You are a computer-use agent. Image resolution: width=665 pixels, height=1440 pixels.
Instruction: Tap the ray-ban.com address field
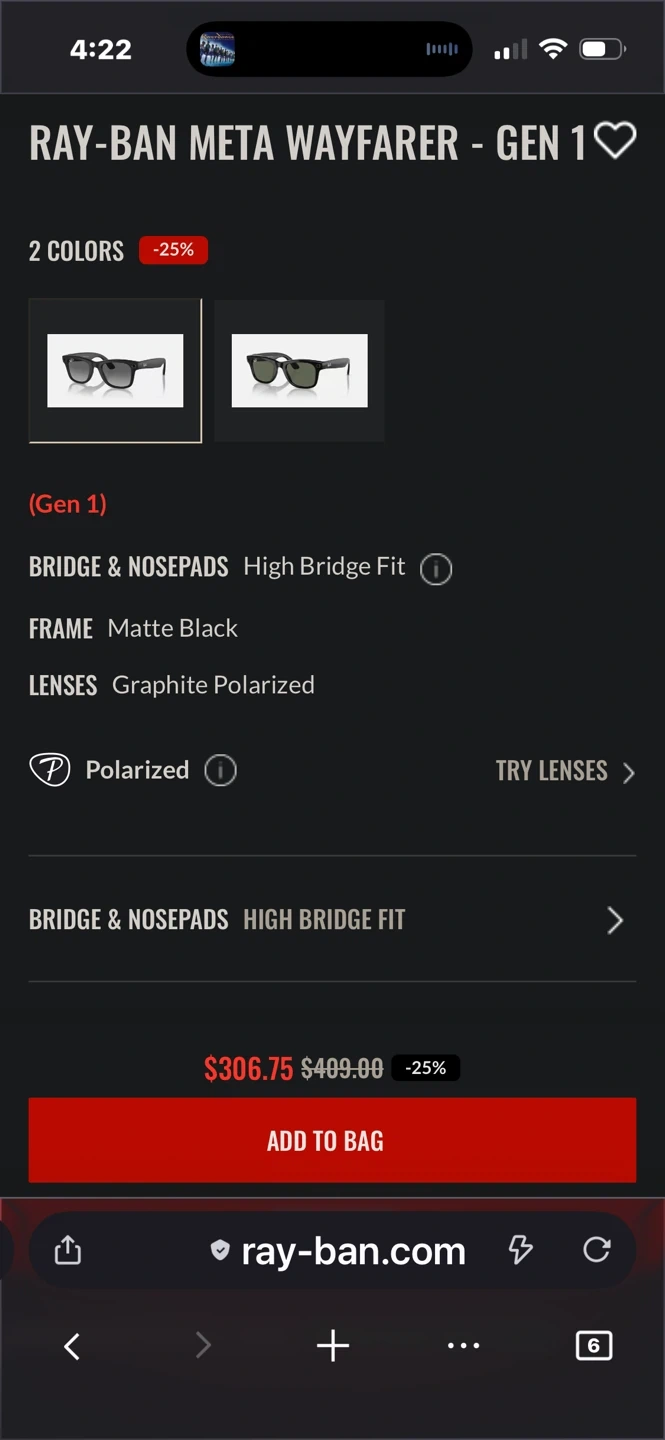point(353,1251)
